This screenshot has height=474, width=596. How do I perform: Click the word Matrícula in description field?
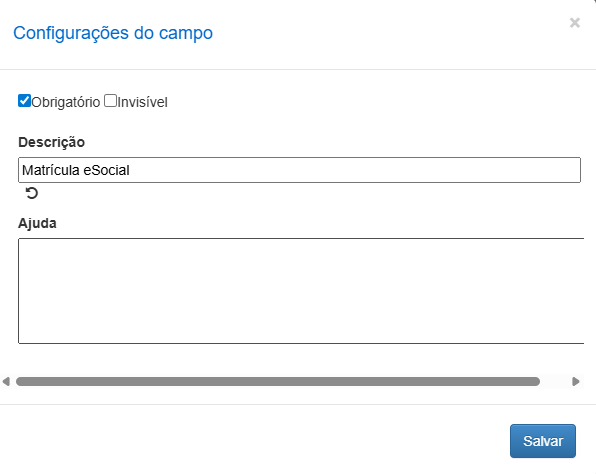click(51, 170)
